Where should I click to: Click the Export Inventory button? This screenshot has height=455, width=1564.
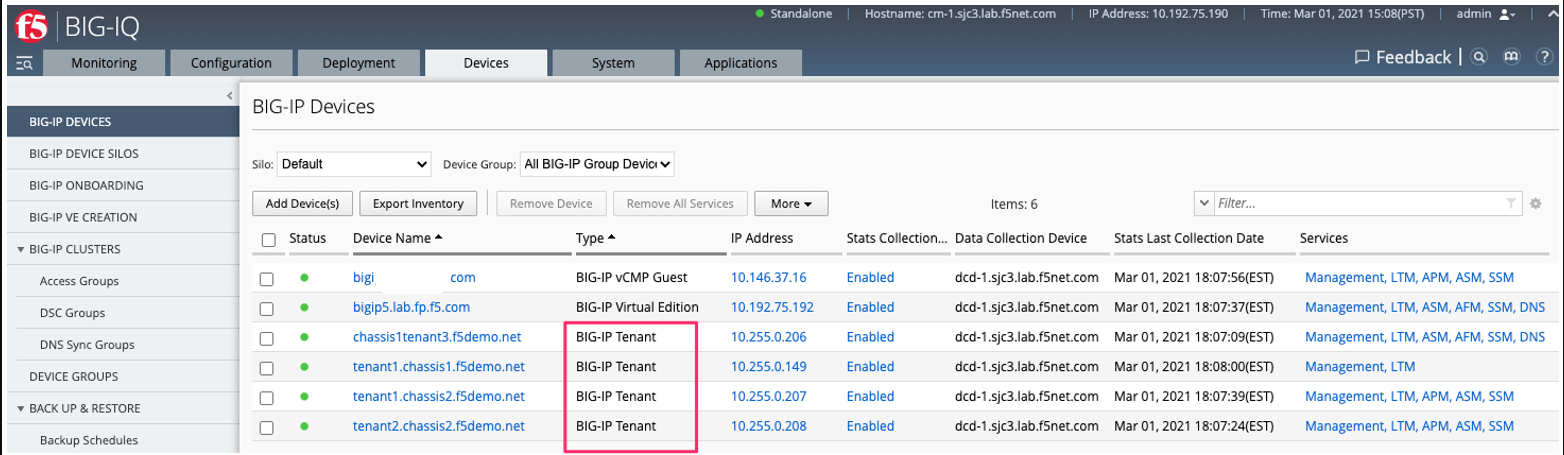(x=417, y=204)
